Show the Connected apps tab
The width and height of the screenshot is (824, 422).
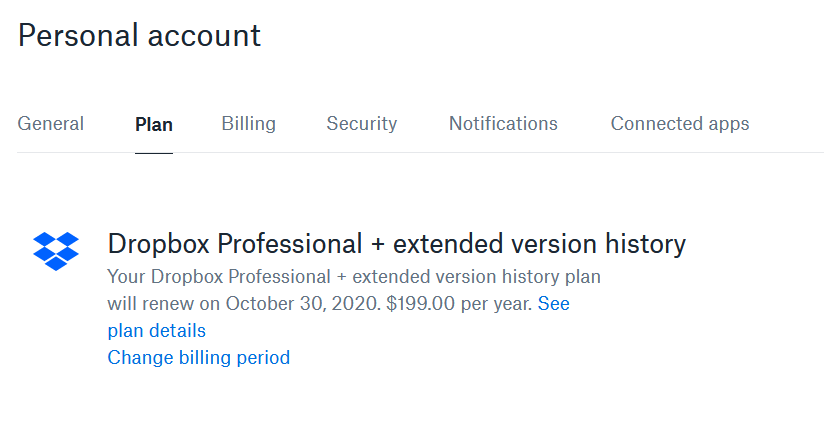click(680, 124)
